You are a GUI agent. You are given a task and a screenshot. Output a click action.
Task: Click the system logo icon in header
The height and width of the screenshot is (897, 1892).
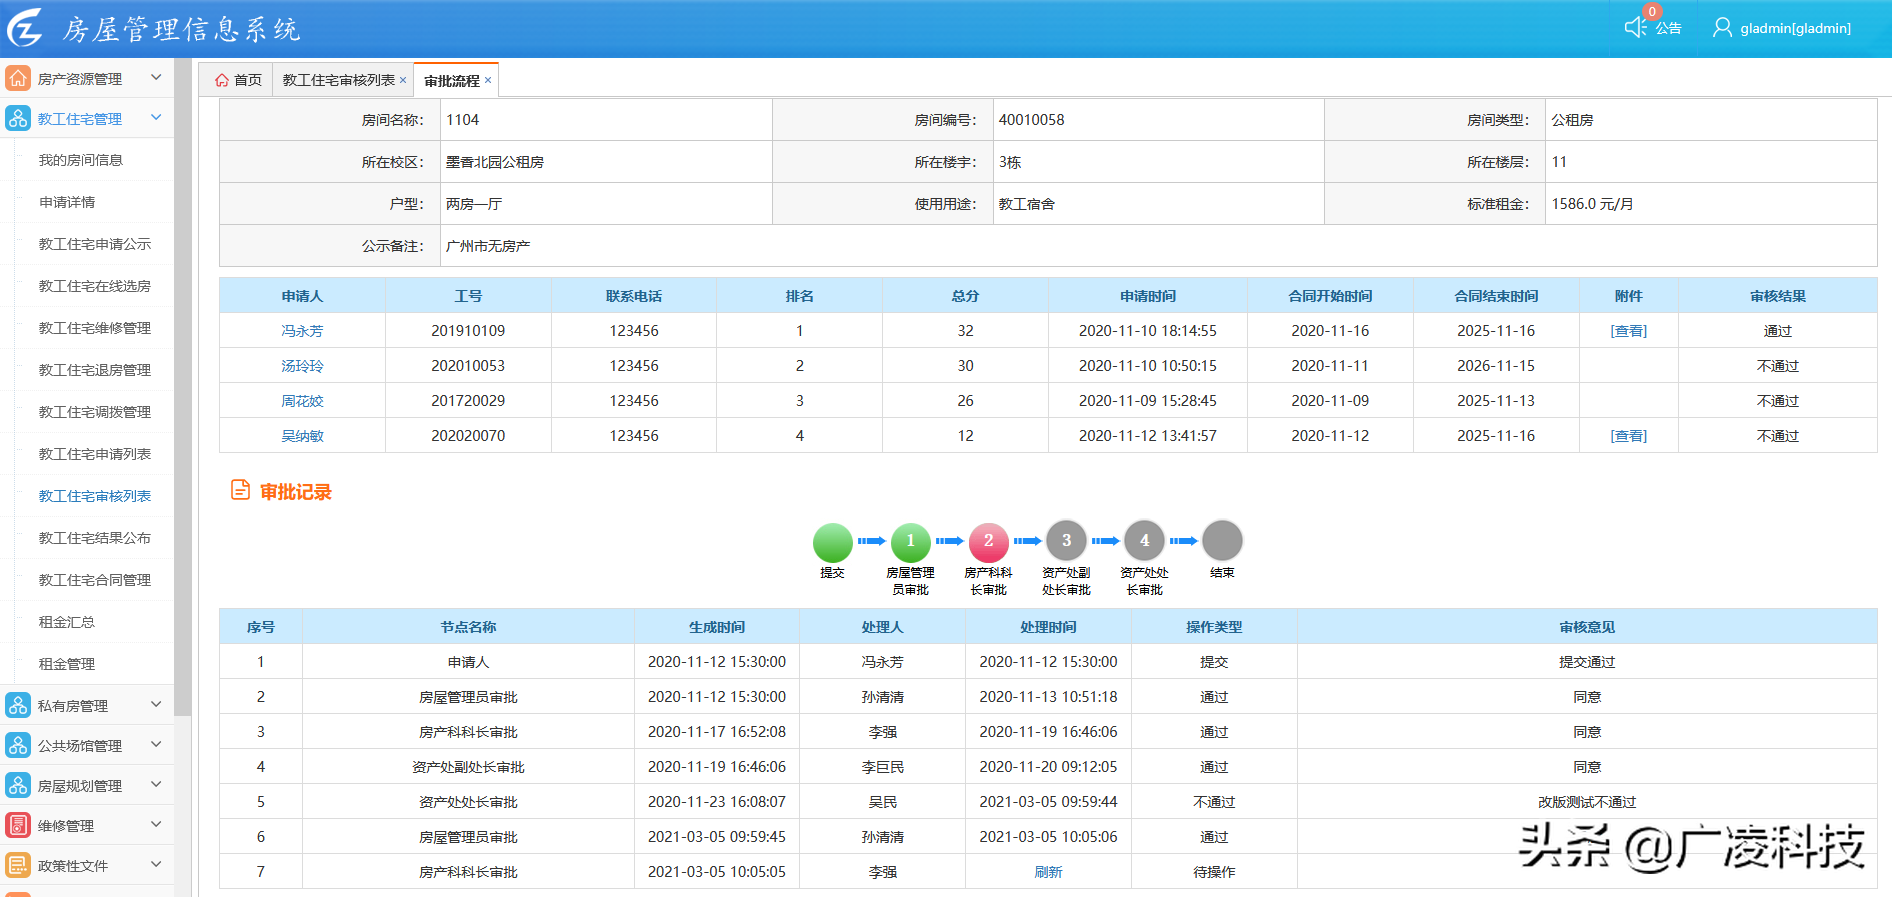25,28
